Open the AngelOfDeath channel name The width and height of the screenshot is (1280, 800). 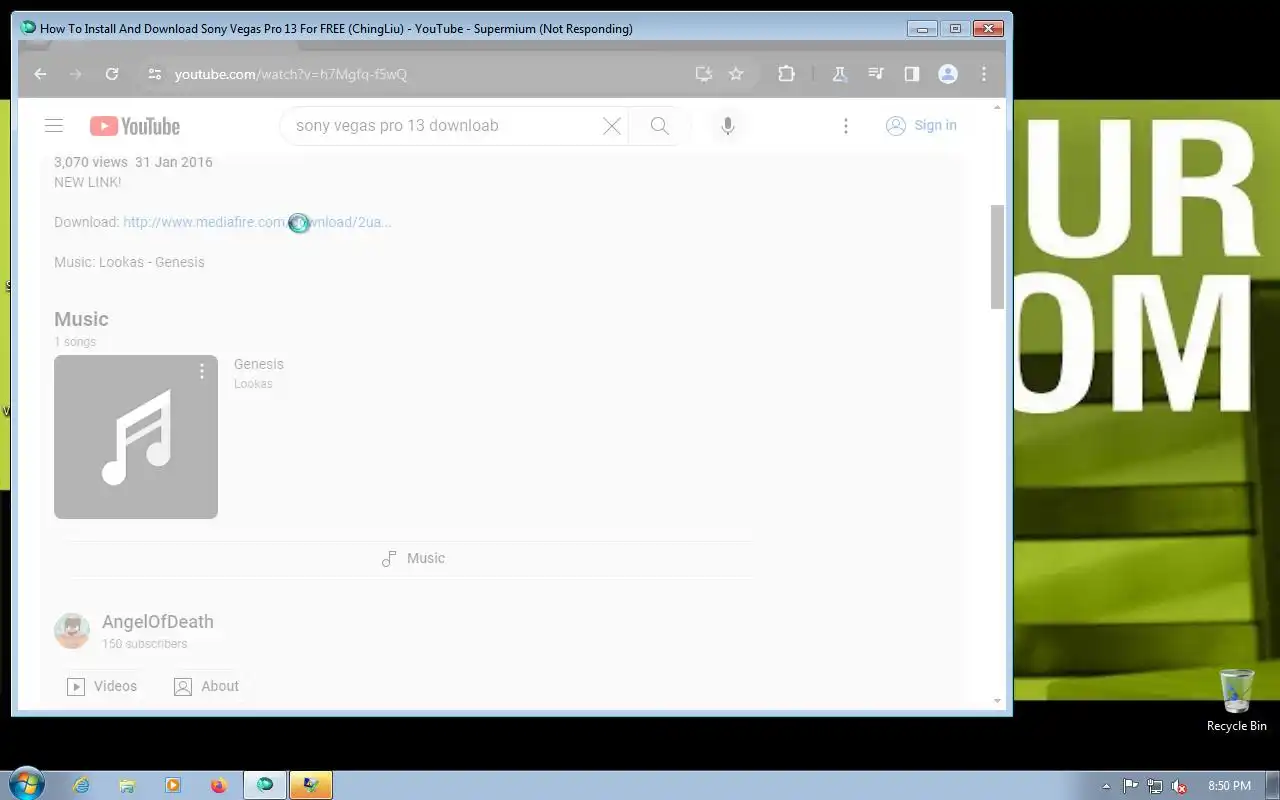pyautogui.click(x=158, y=622)
